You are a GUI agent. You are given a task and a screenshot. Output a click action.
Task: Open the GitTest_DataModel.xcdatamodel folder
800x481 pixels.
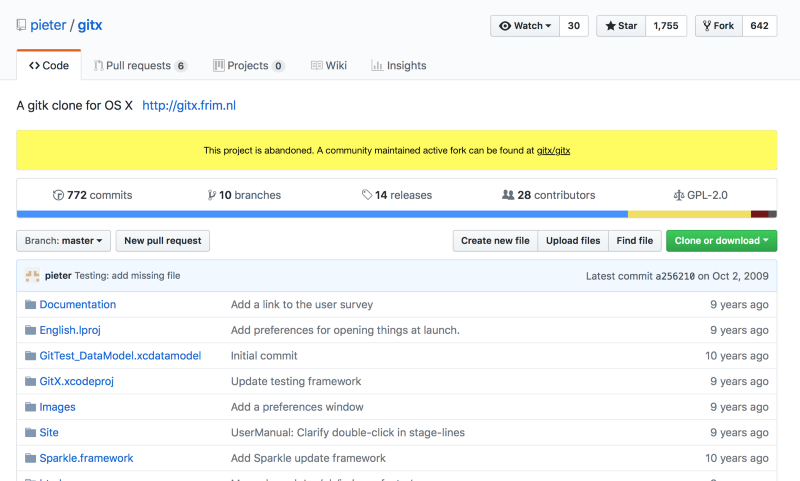coord(120,356)
